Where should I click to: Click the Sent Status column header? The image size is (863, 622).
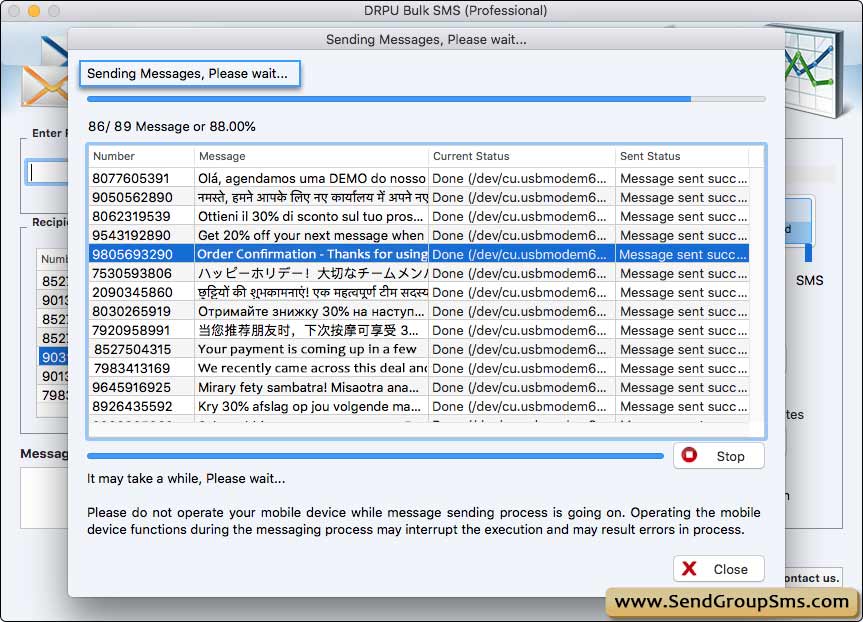(x=682, y=156)
